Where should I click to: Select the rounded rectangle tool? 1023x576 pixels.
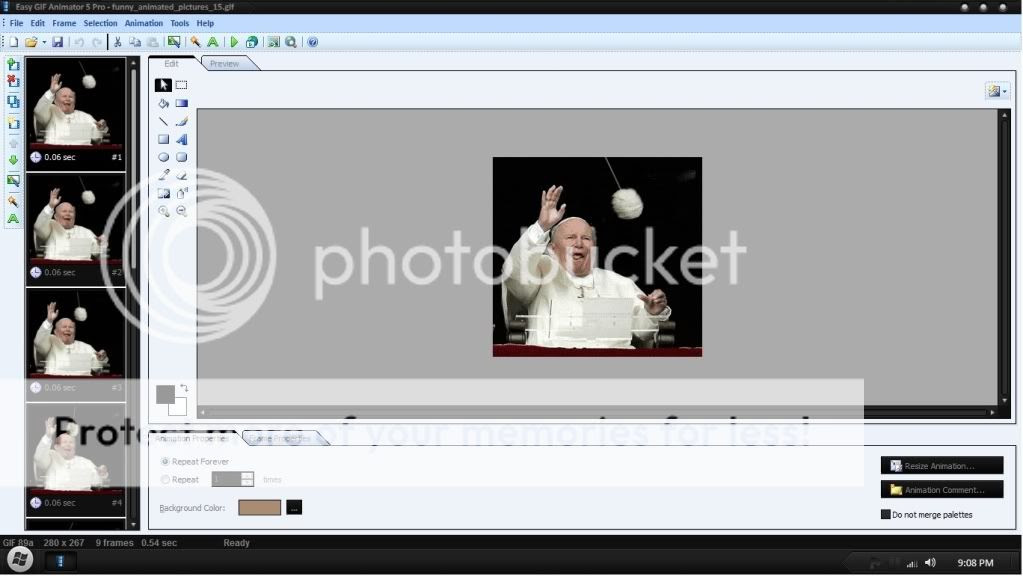click(x=181, y=157)
